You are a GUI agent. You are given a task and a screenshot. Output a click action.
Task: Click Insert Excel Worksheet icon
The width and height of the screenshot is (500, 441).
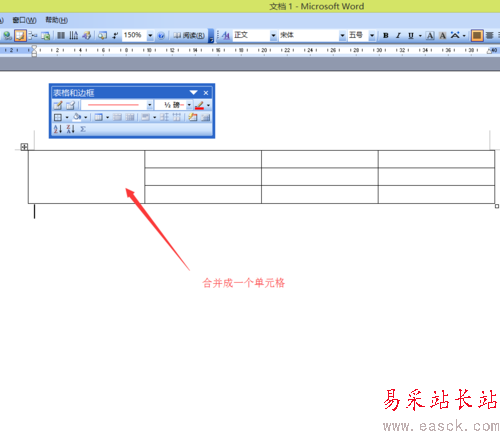pyautogui.click(x=45, y=35)
